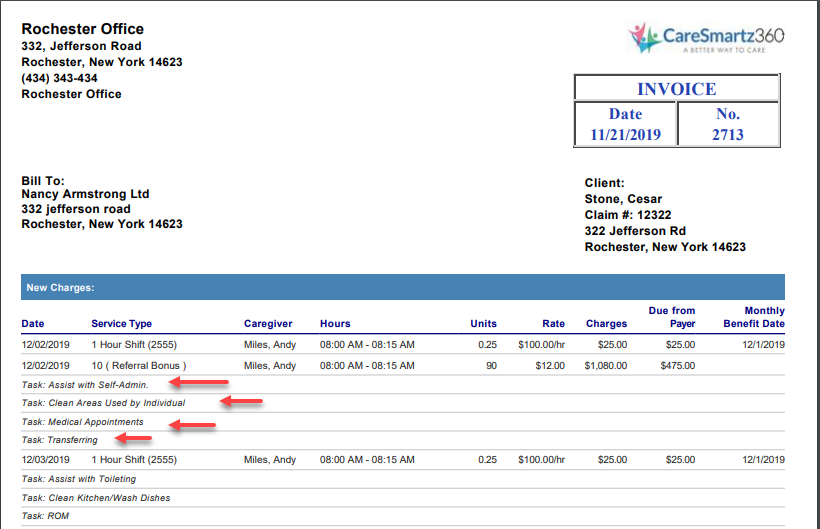Viewport: 820px width, 529px height.
Task: Select the INVOICE heading text
Action: (x=677, y=89)
